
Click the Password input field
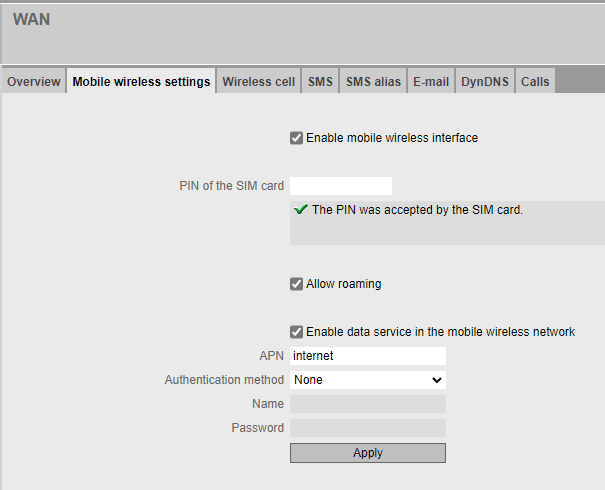(x=367, y=428)
